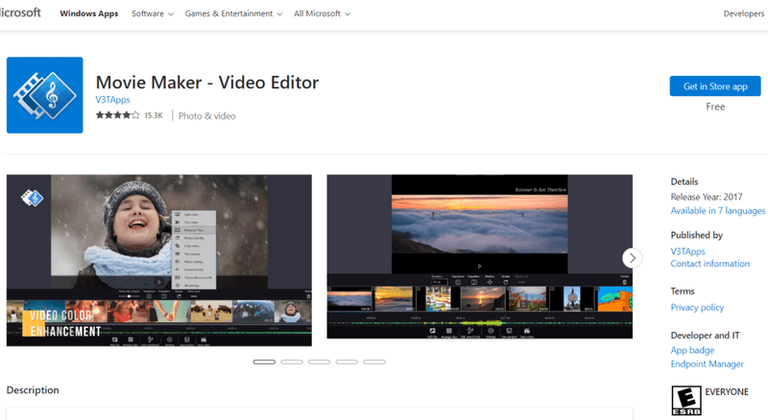Click the Movie Maker logo in first screenshot
Viewport: 768px width, 420px height.
32,198
